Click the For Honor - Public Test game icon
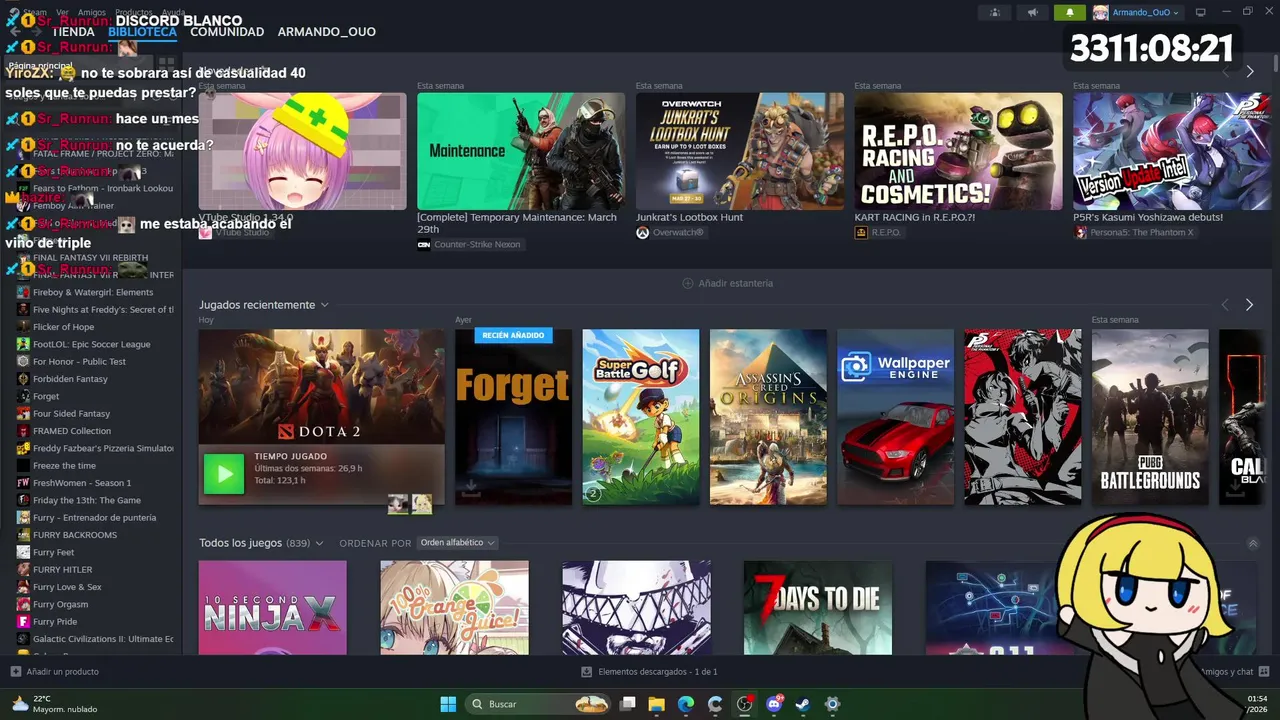 pyautogui.click(x=23, y=361)
